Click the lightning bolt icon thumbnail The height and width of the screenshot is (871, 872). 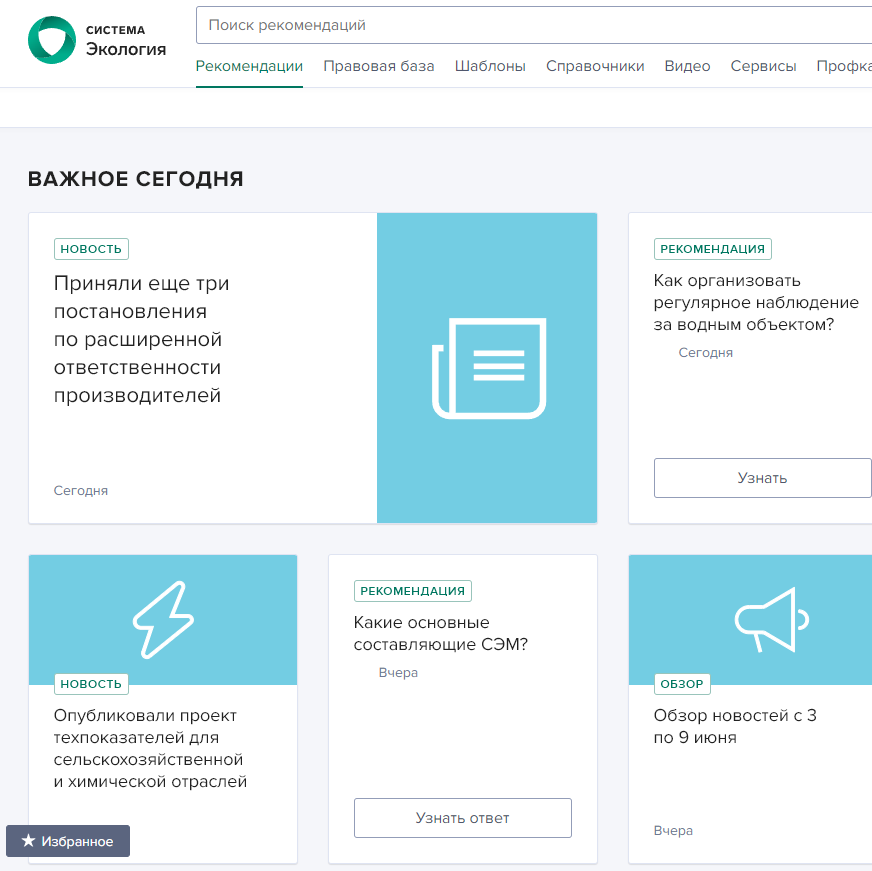(x=163, y=620)
